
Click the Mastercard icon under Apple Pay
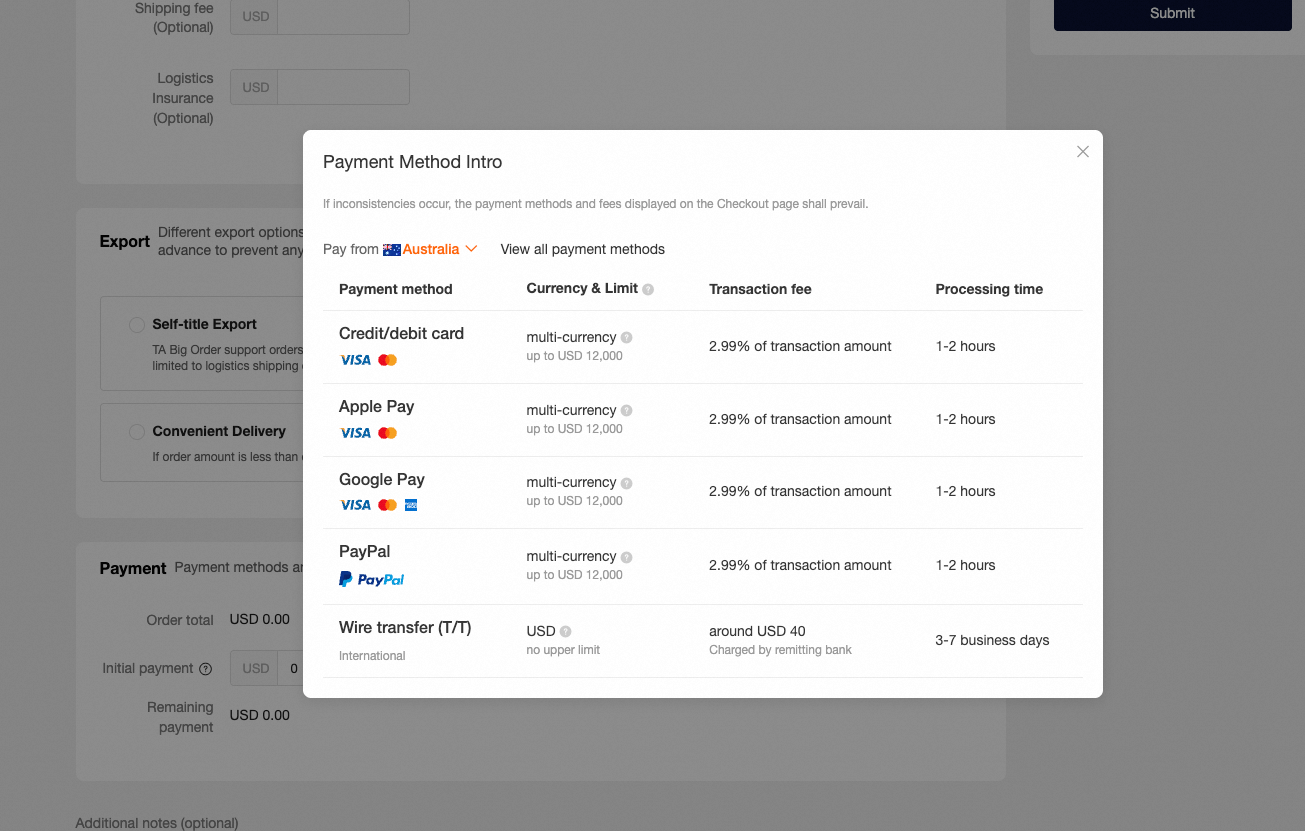(388, 433)
